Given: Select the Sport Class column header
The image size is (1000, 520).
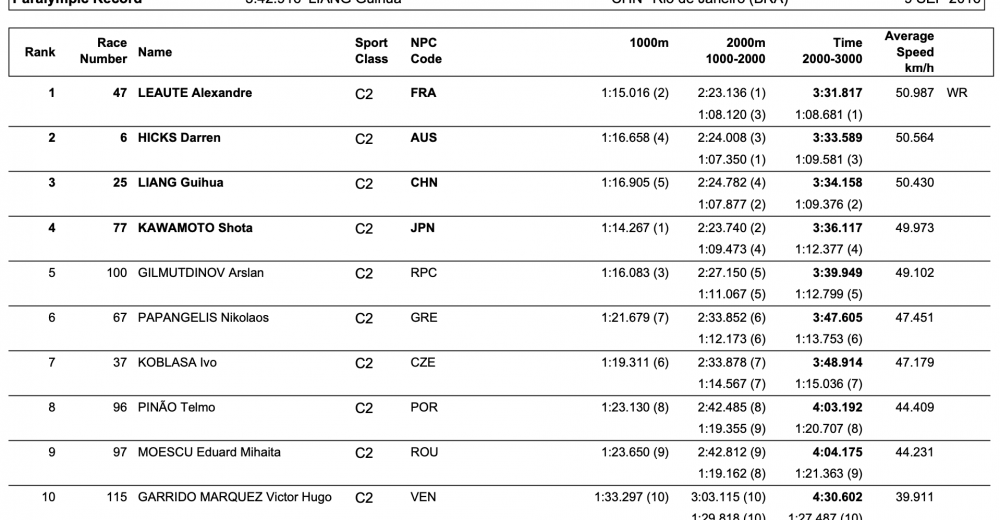Looking at the screenshot, I should pos(371,51).
